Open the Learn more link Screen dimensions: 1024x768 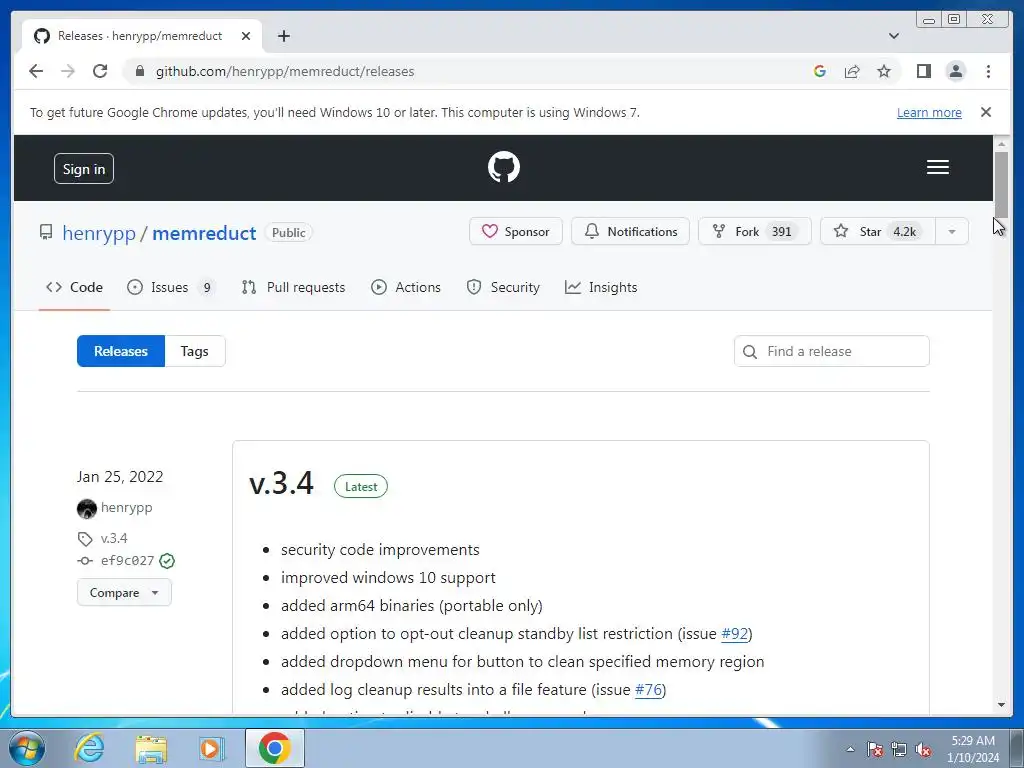[929, 112]
